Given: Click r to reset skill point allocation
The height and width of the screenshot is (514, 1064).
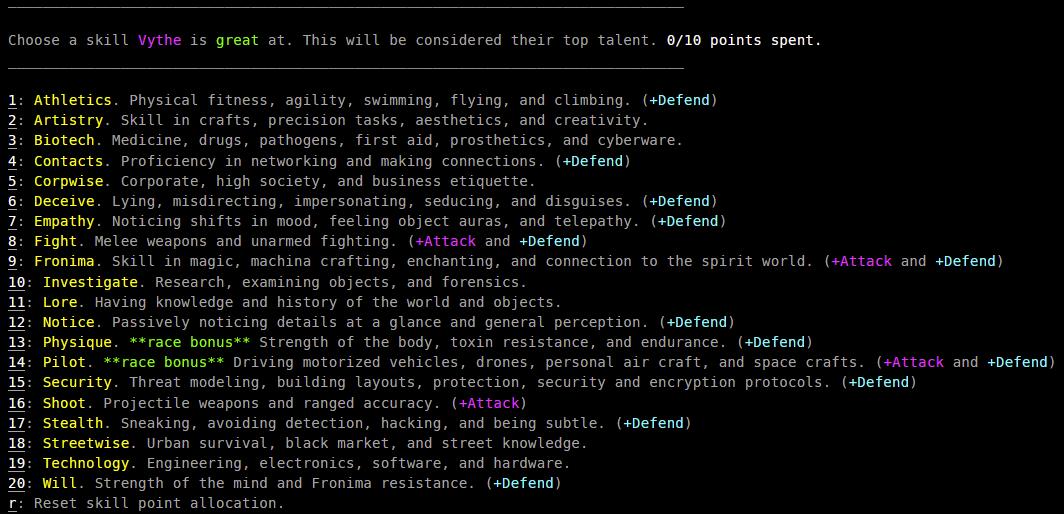Looking at the screenshot, I should (147, 504).
